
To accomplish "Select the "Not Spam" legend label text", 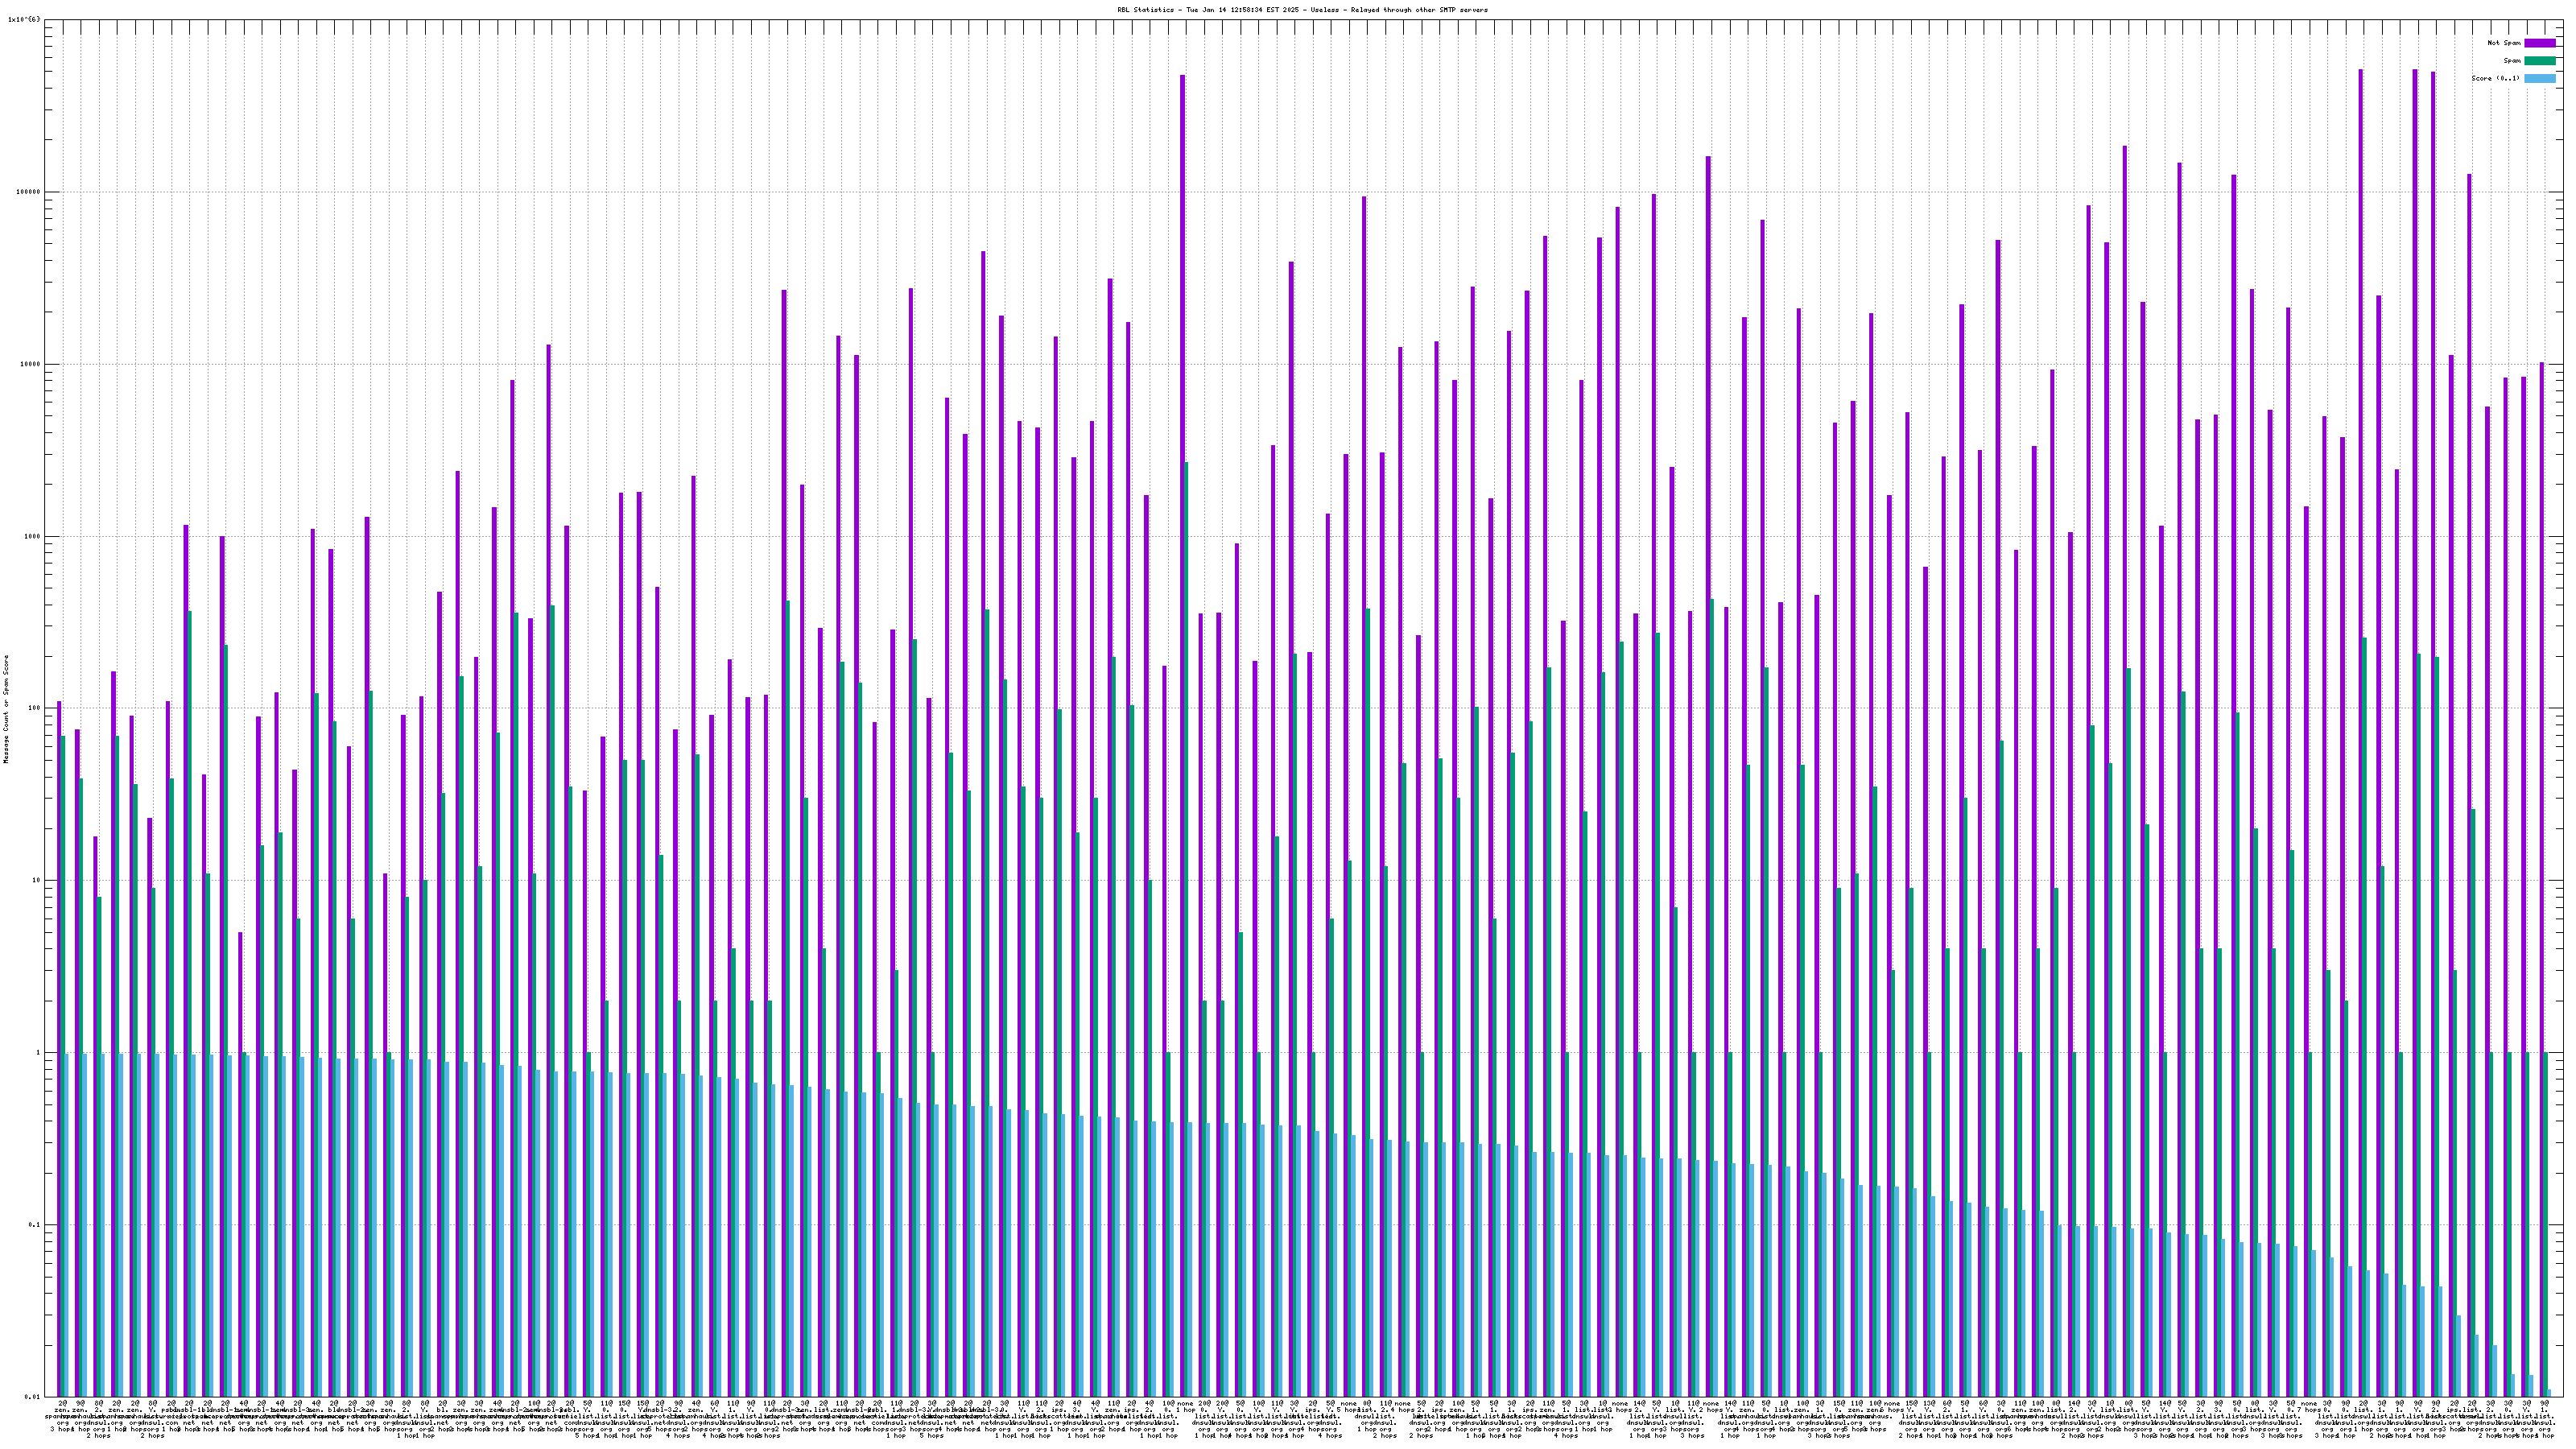I will click(2504, 43).
